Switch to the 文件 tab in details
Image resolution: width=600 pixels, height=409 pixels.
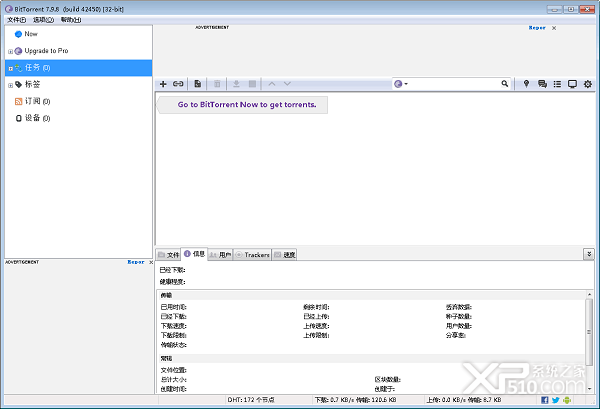pos(168,255)
